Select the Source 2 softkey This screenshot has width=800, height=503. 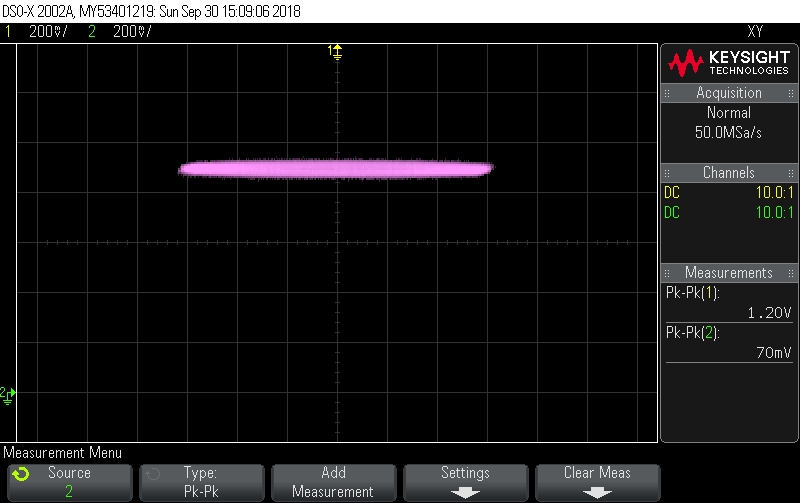point(69,482)
